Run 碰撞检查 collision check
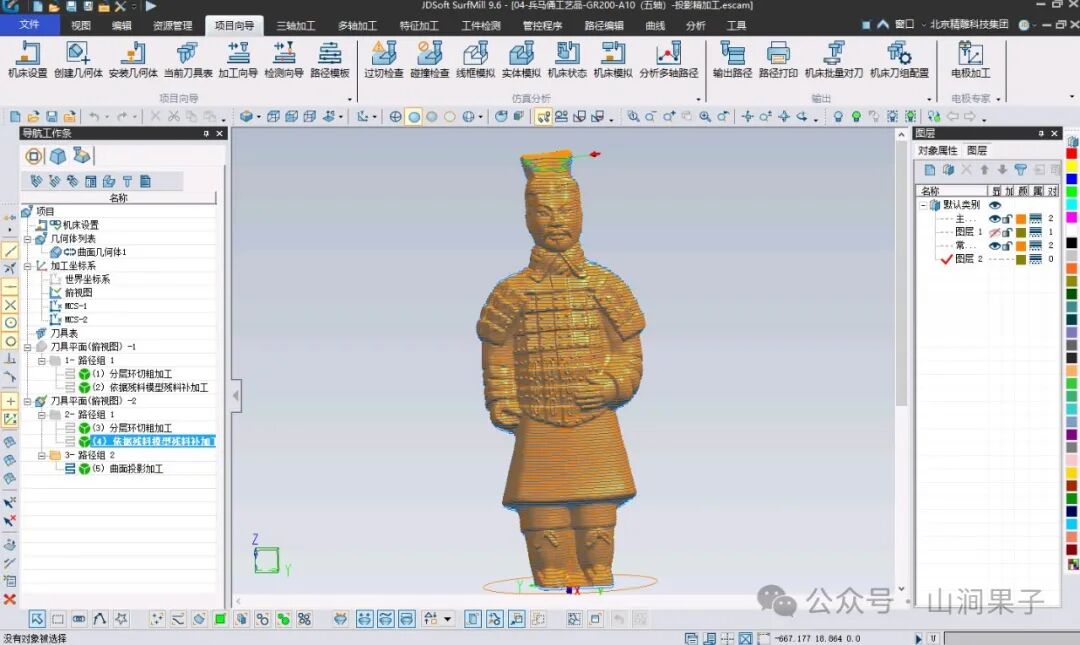The image size is (1080, 645). (x=430, y=59)
